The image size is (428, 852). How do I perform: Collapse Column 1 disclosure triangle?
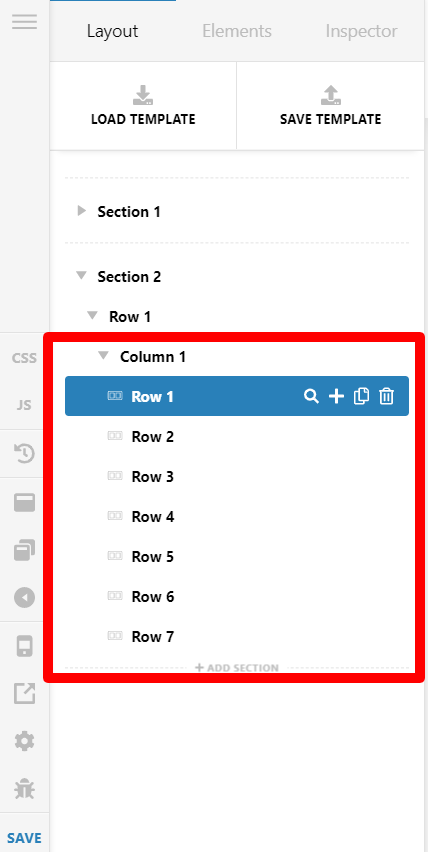pos(103,356)
